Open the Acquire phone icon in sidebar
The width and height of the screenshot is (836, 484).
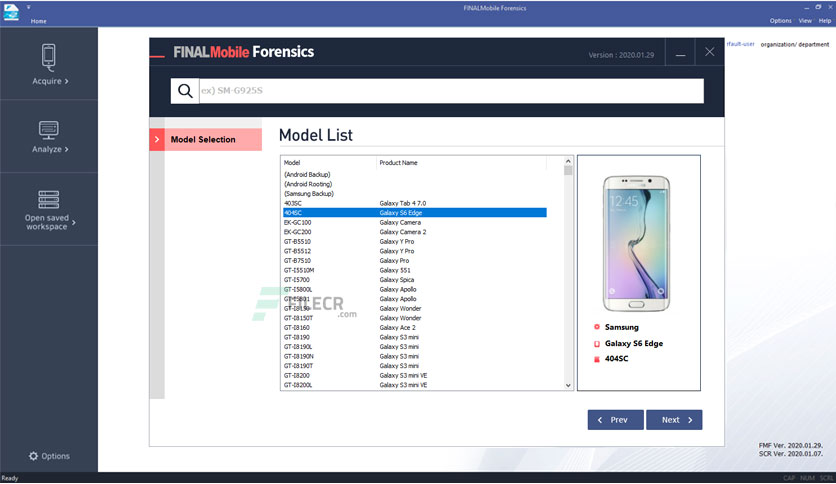coord(49,57)
